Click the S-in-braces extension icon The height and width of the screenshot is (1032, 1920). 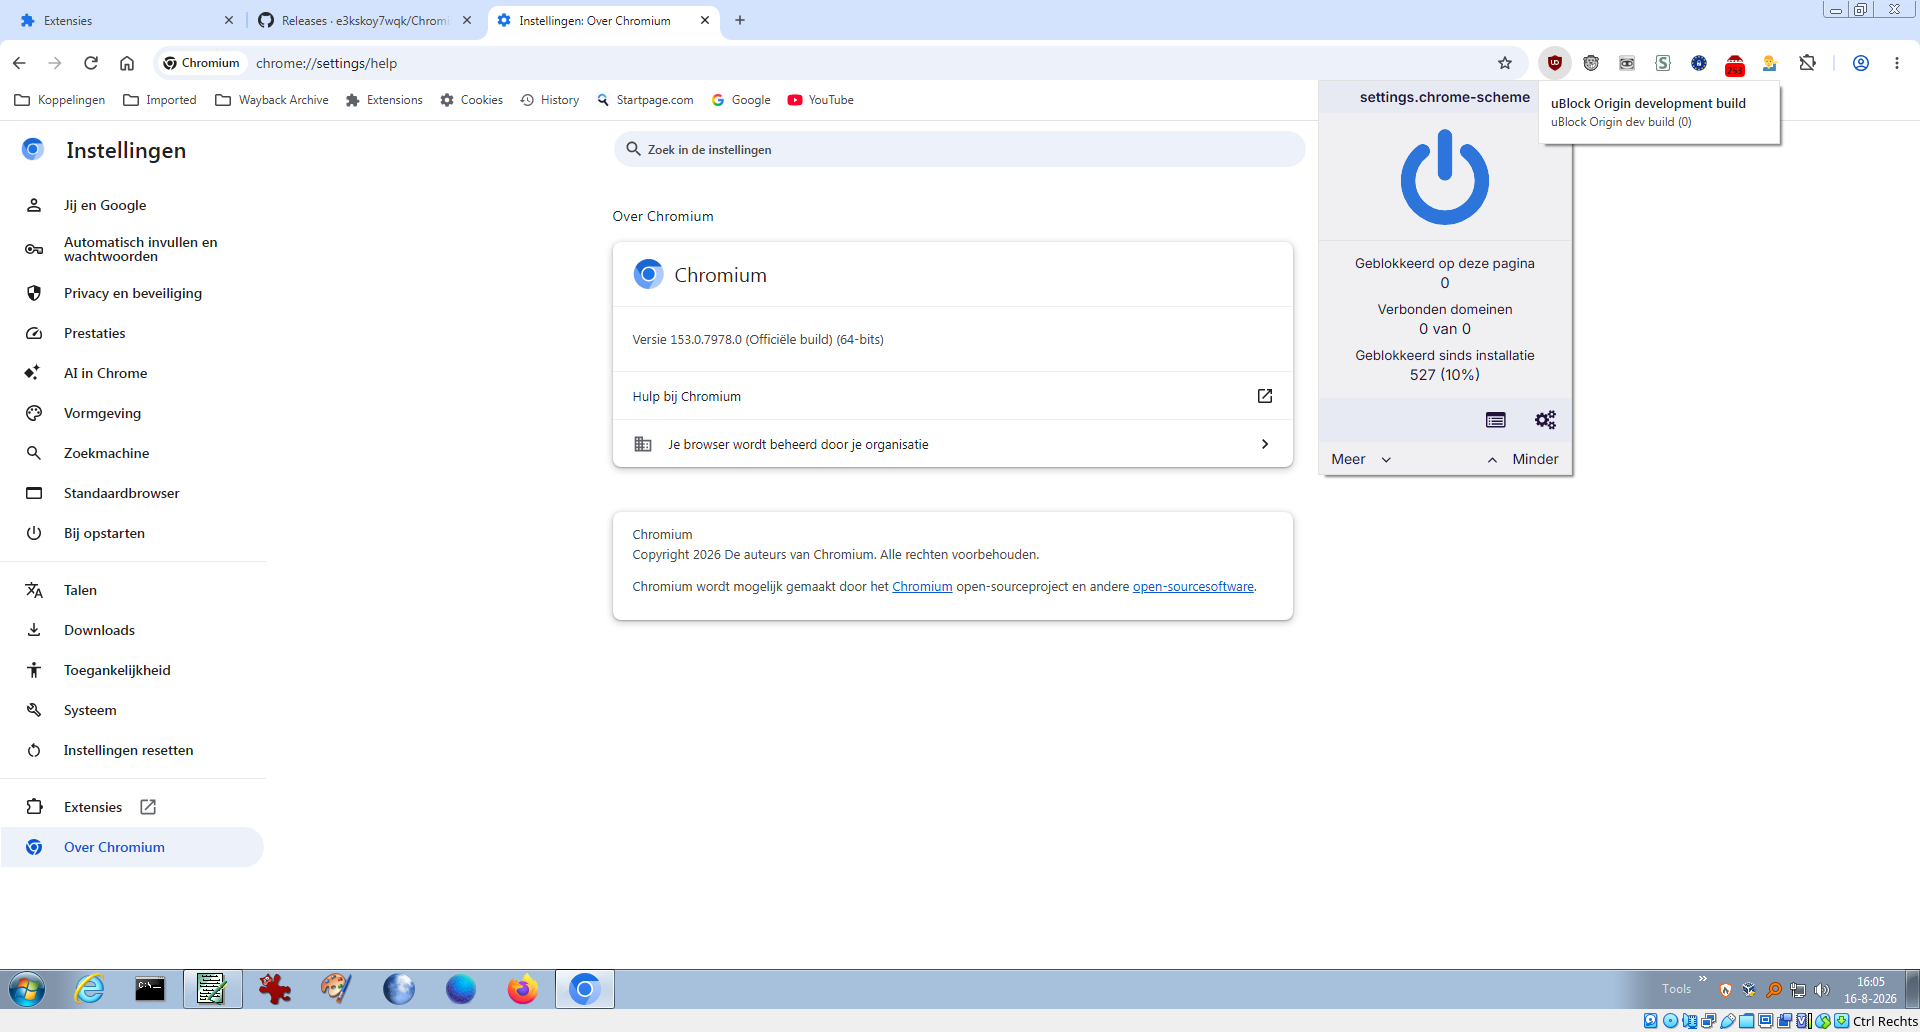(x=1663, y=63)
